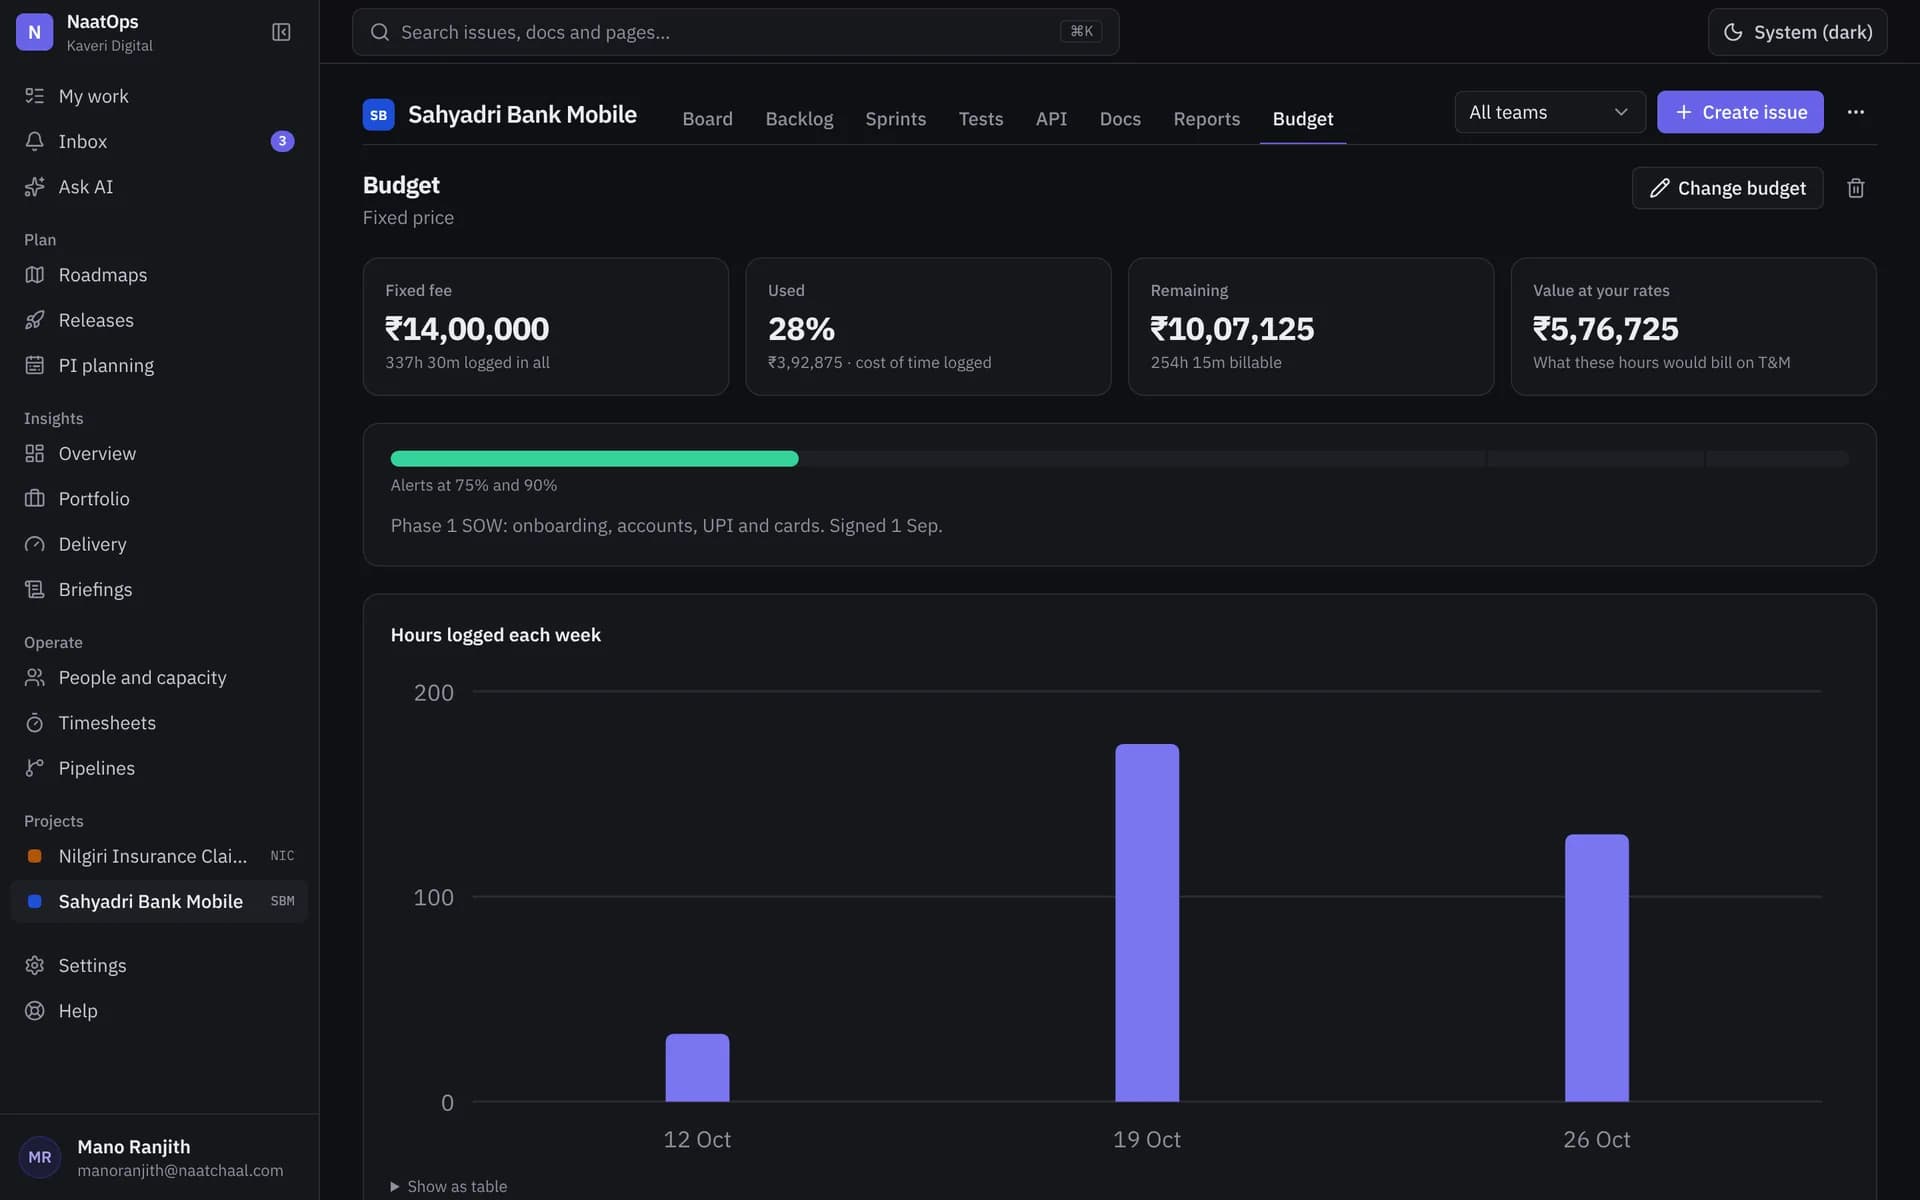Click the Change budget button

1727,188
